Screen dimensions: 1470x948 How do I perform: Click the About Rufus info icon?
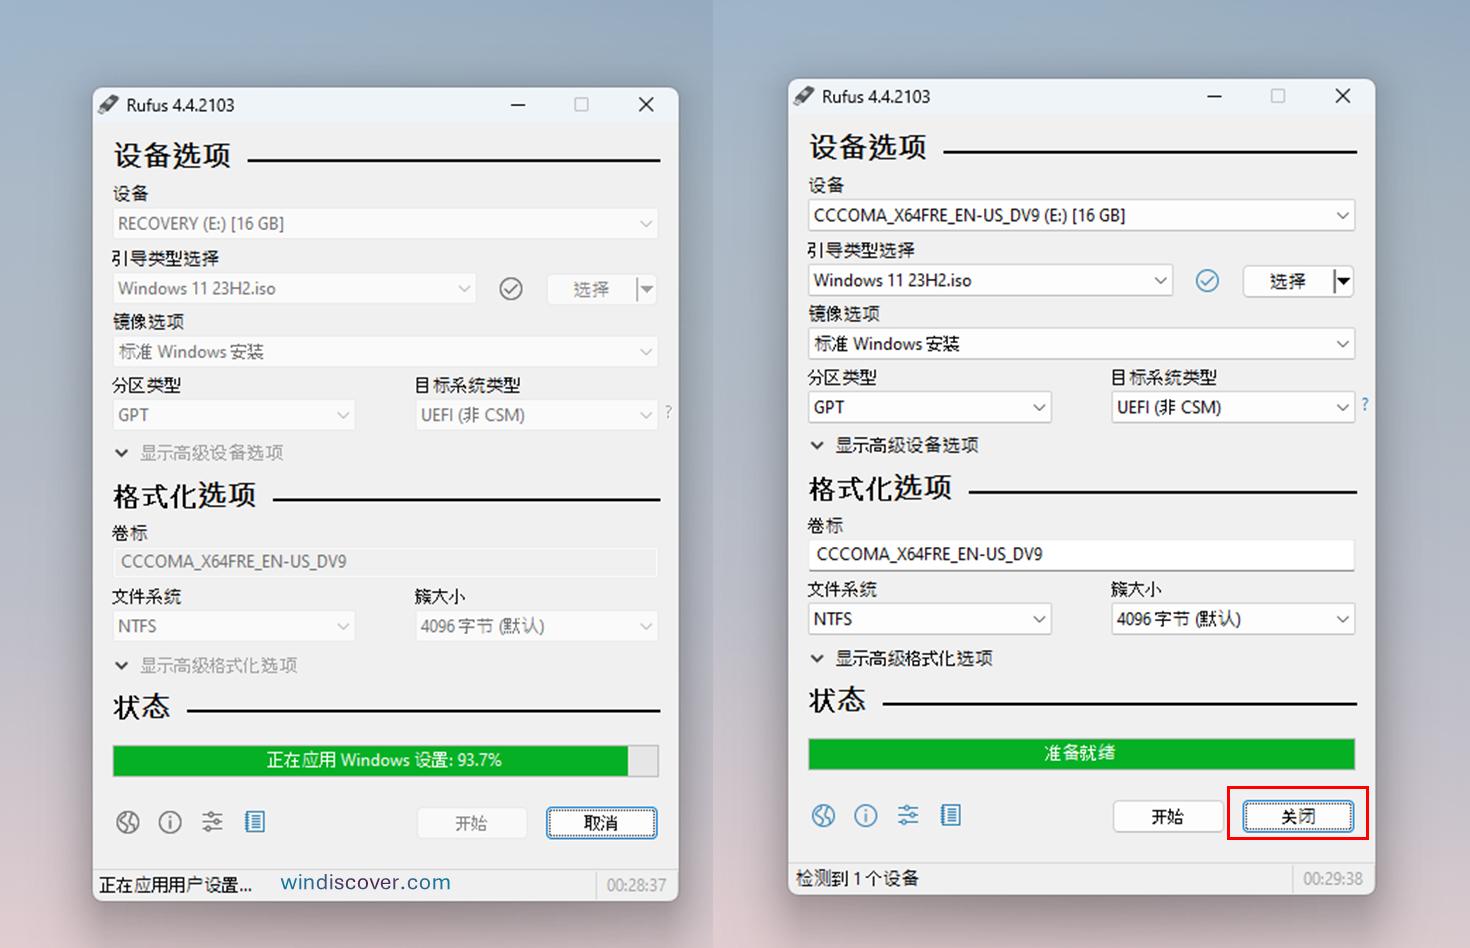(x=169, y=821)
